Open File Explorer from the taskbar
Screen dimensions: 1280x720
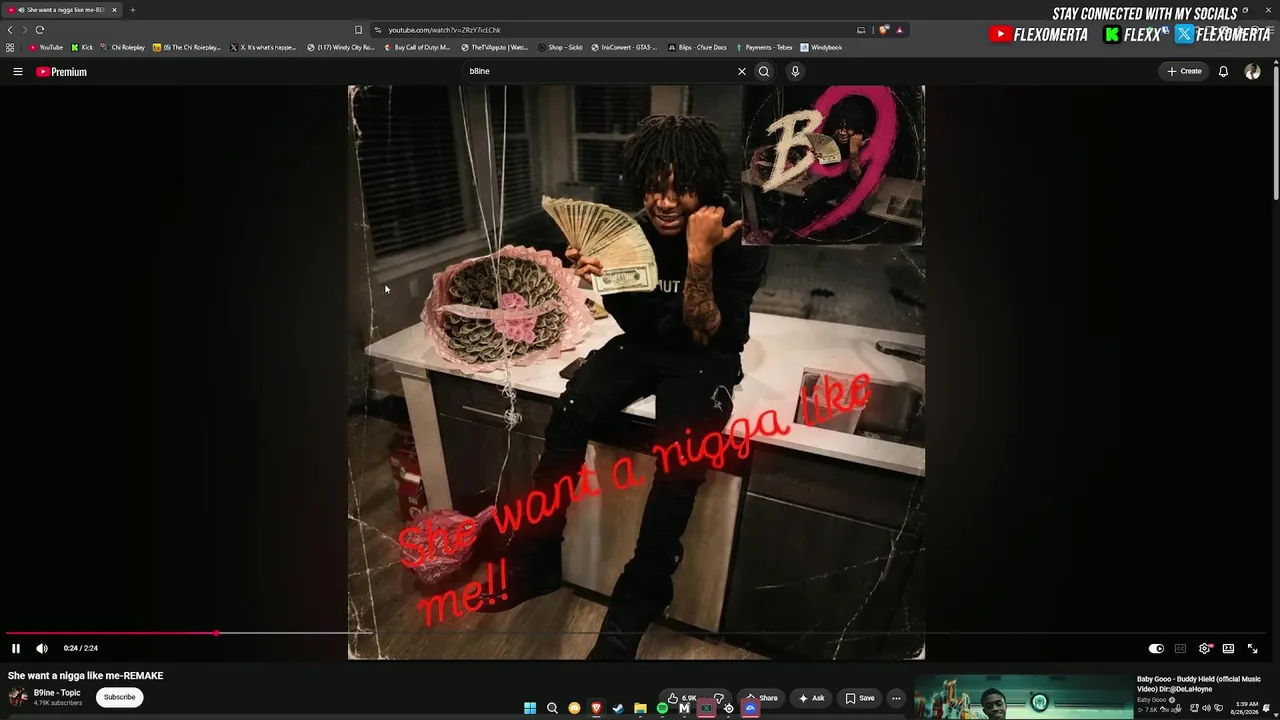(x=640, y=708)
